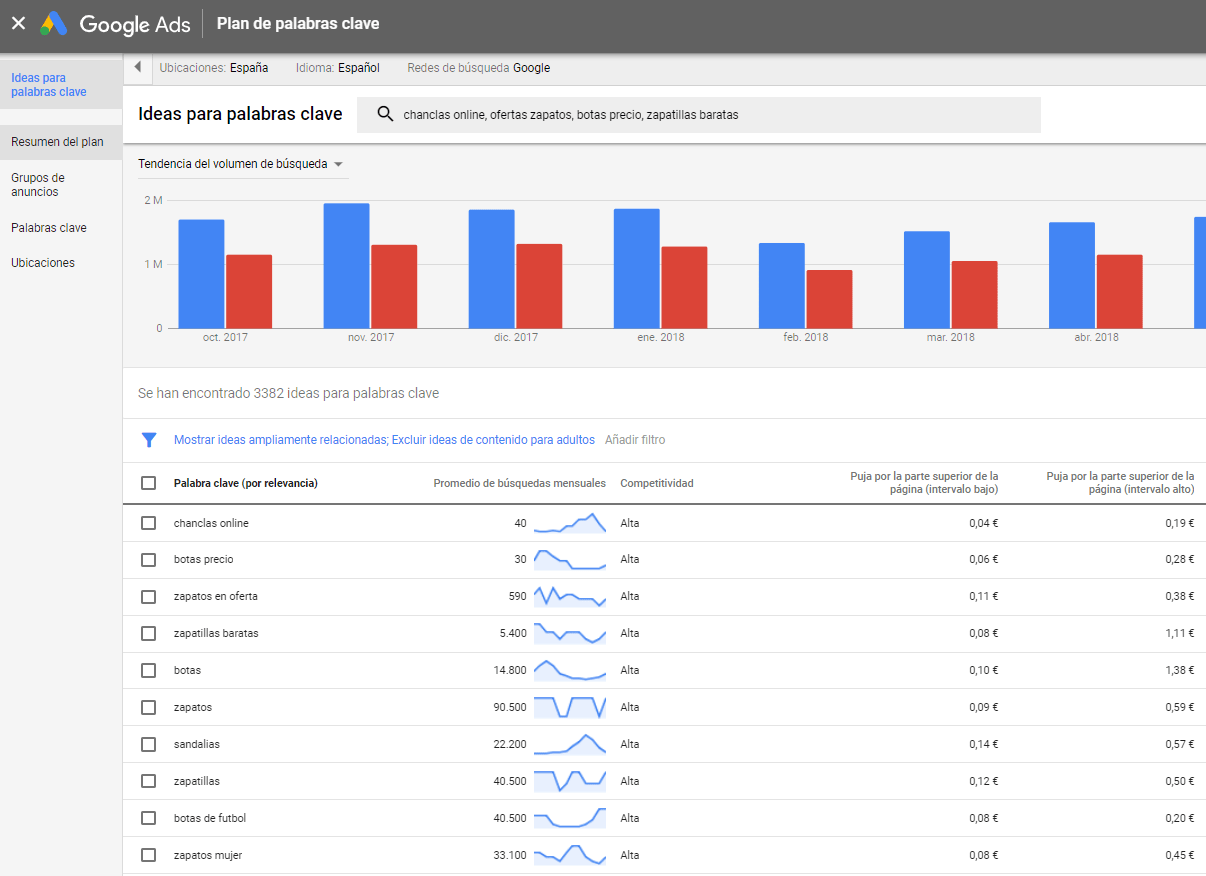The width and height of the screenshot is (1206, 876).
Task: Click the blue filter funnel icon
Action: coord(149,440)
